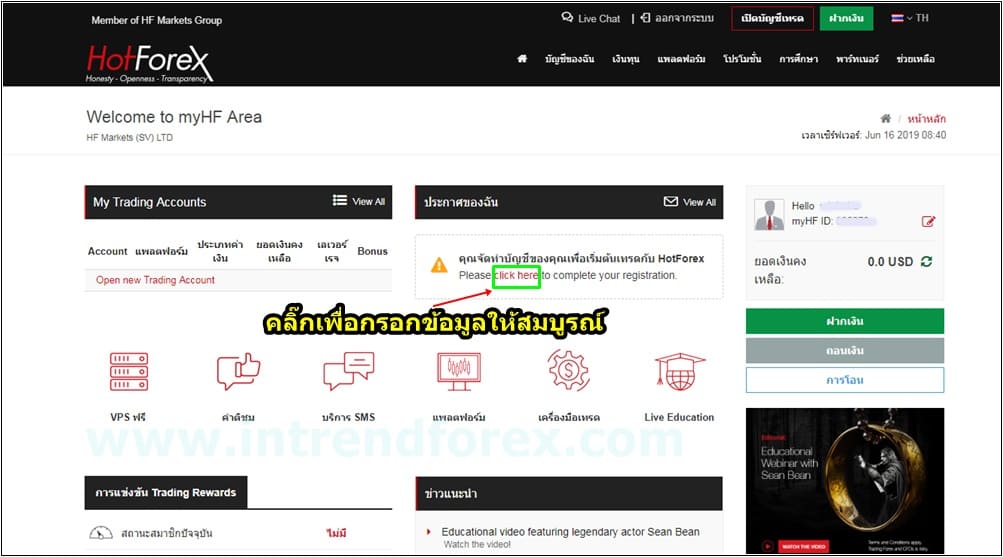Open the เครื่องมือเทรด gear icon
Image resolution: width=1003 pixels, height=557 pixels.
[x=569, y=370]
